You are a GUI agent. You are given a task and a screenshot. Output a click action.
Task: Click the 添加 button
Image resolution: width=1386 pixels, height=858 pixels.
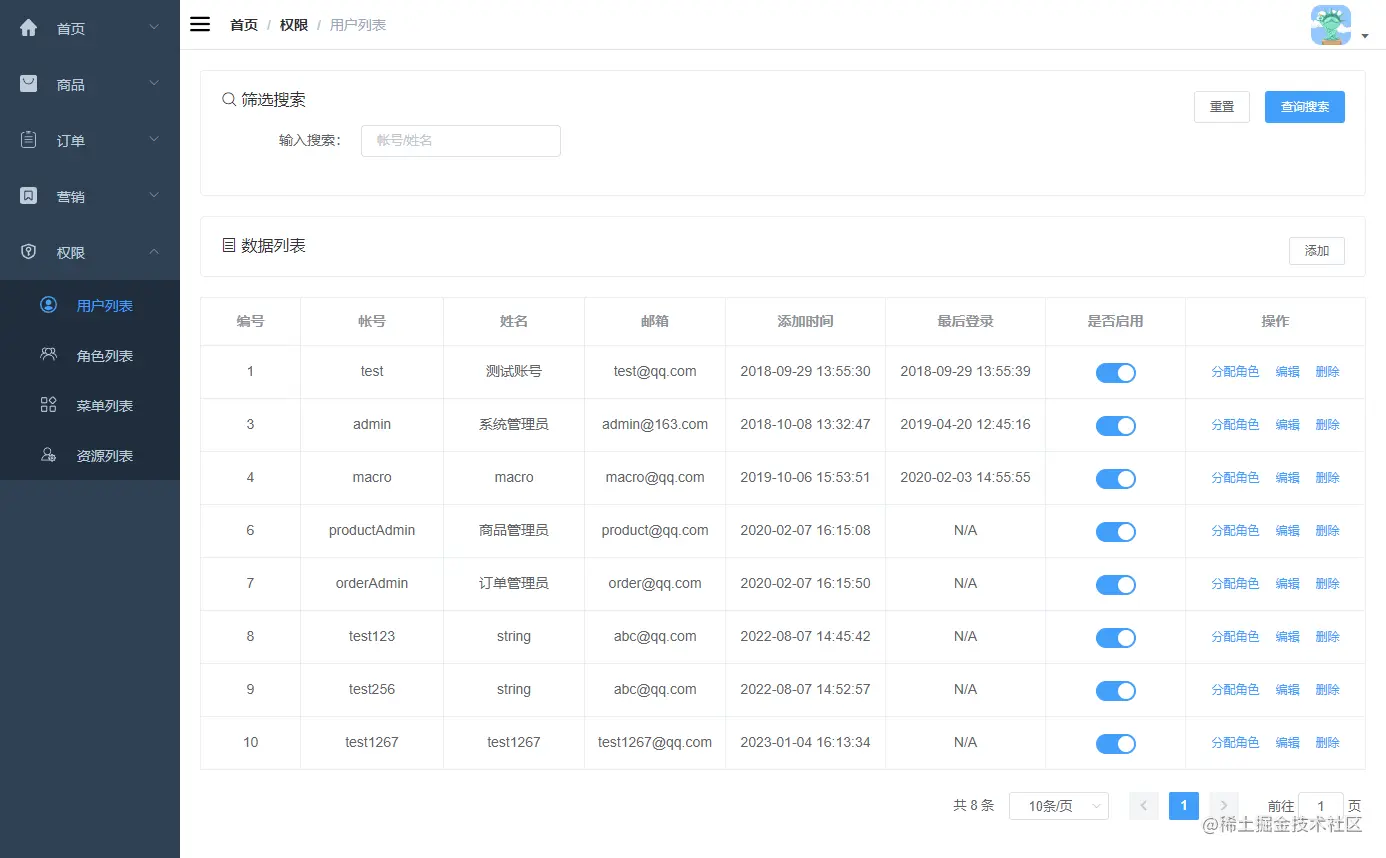pos(1317,251)
